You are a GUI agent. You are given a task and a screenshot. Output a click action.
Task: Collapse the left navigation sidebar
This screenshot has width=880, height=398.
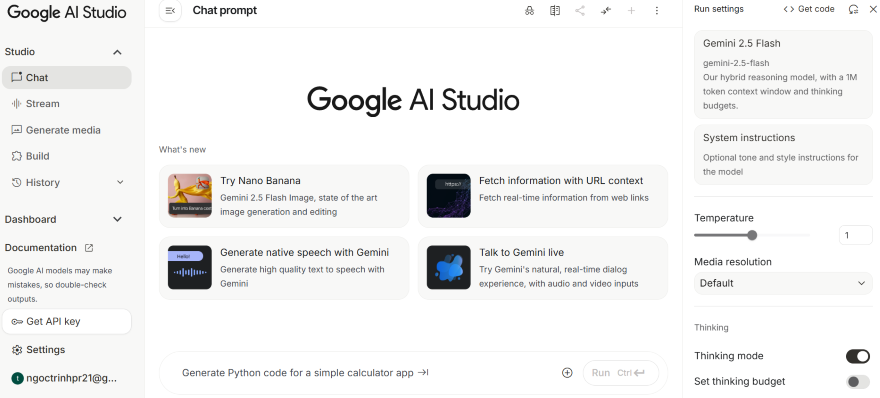[x=170, y=11]
